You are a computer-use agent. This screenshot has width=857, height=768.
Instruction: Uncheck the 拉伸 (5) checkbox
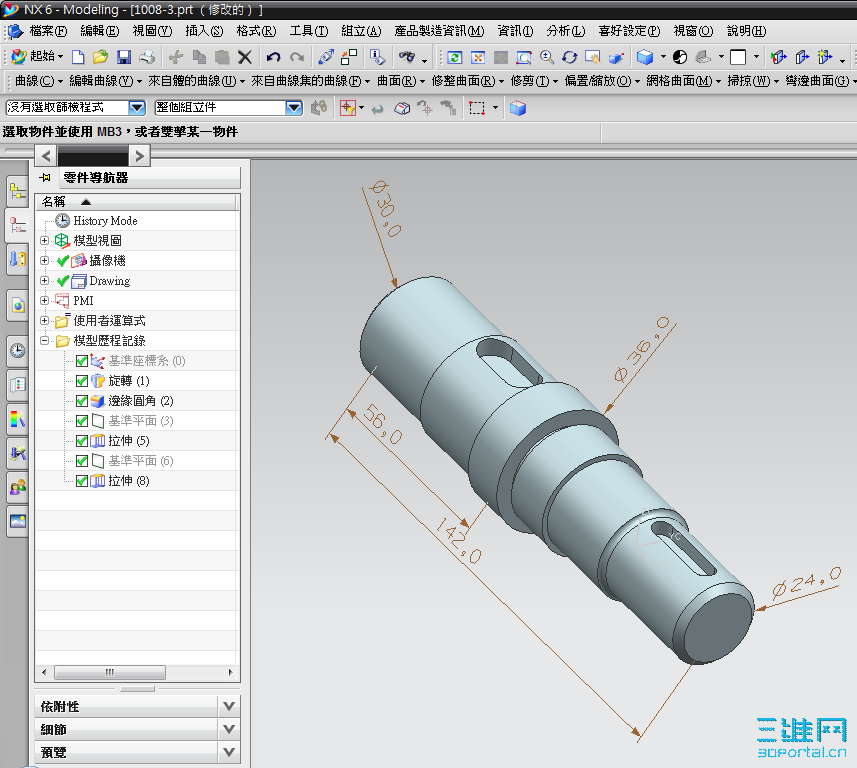[82, 441]
